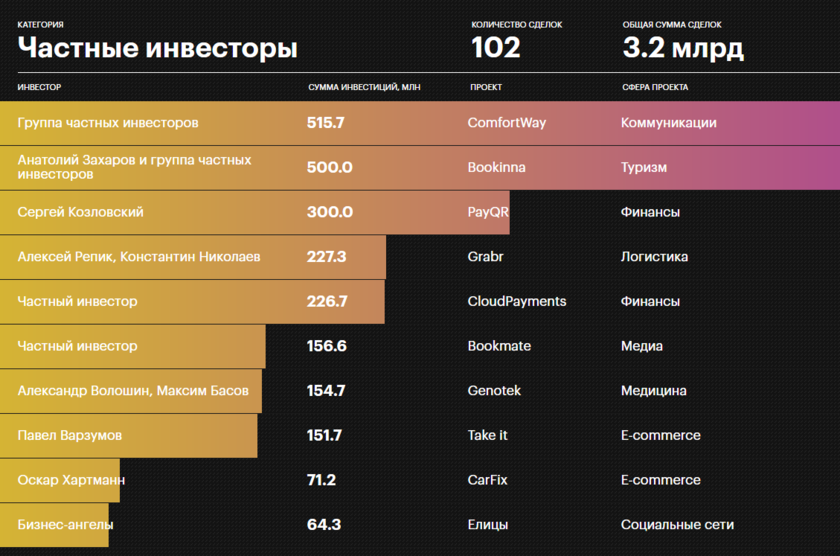Click the Сфера проекта column header
Screen dimensions: 840x556
coord(655,87)
